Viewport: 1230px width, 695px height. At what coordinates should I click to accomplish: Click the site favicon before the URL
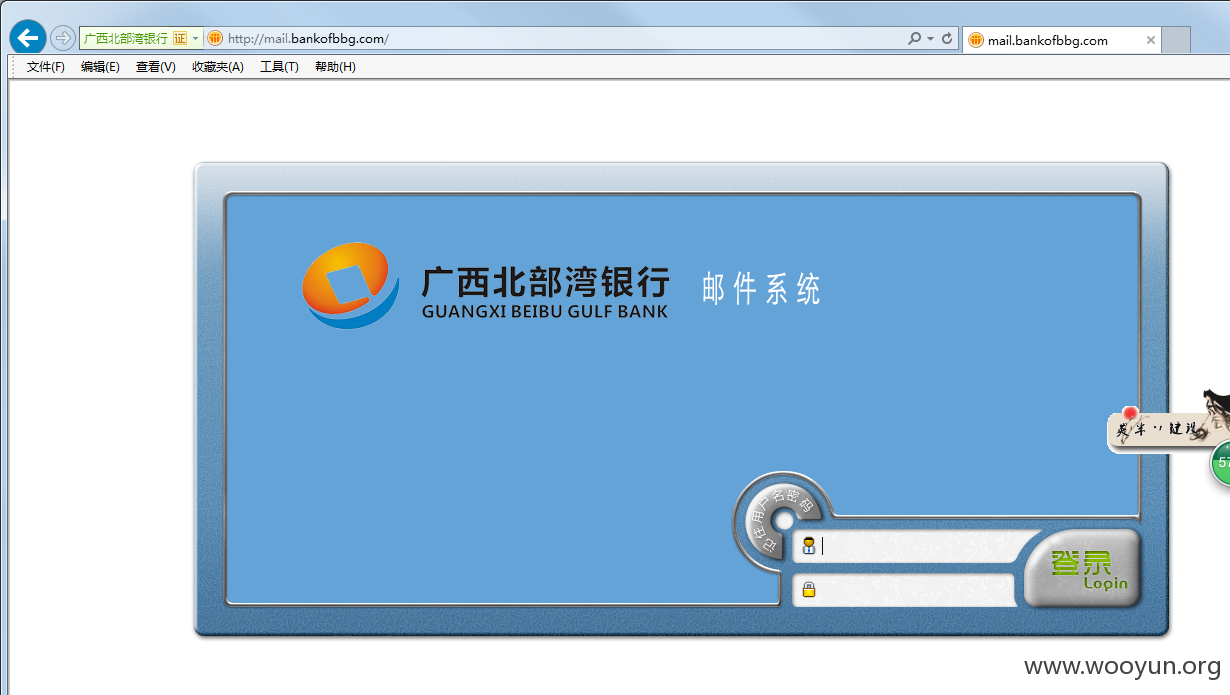[215, 39]
